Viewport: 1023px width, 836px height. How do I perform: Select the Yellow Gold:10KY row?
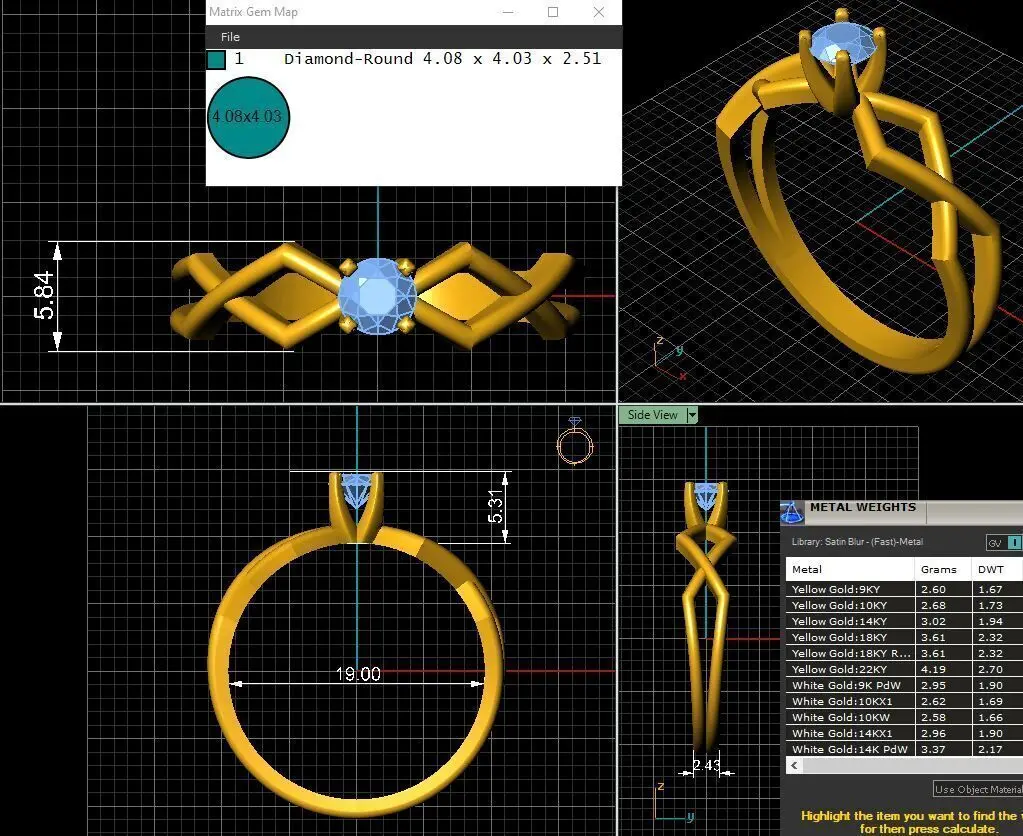click(904, 605)
